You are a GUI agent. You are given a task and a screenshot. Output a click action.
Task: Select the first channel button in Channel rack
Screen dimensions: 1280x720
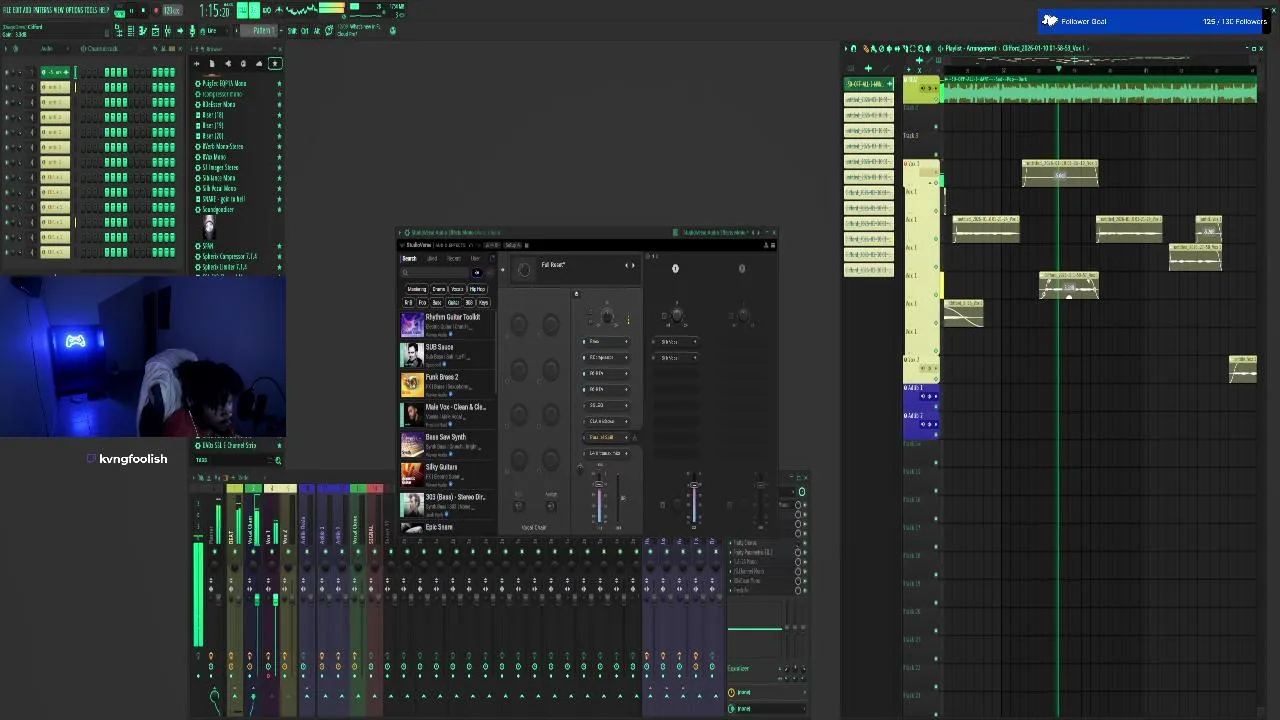pyautogui.click(x=55, y=72)
